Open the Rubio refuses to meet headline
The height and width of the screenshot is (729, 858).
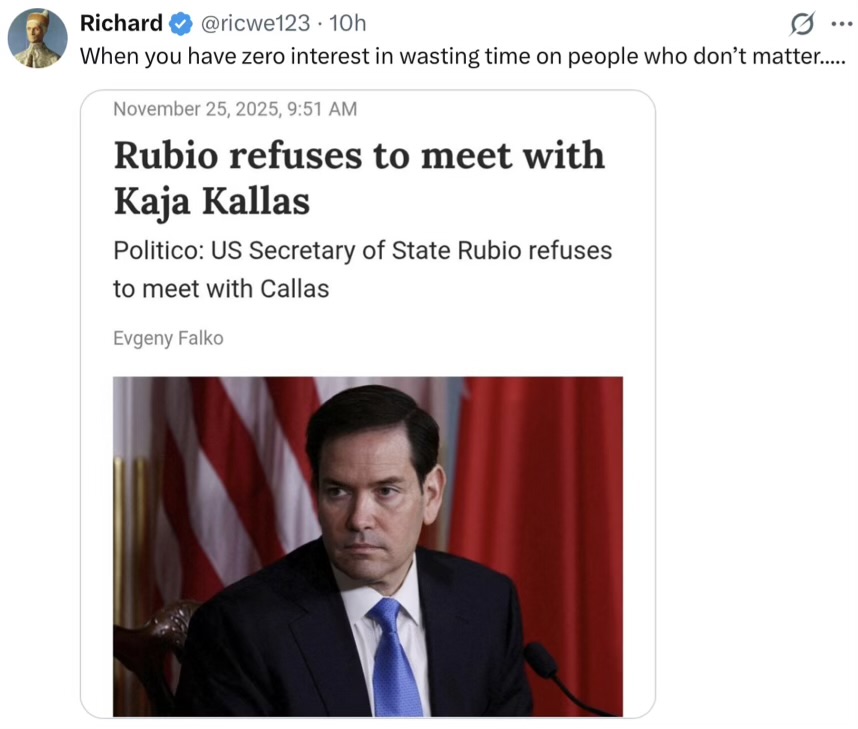click(359, 156)
